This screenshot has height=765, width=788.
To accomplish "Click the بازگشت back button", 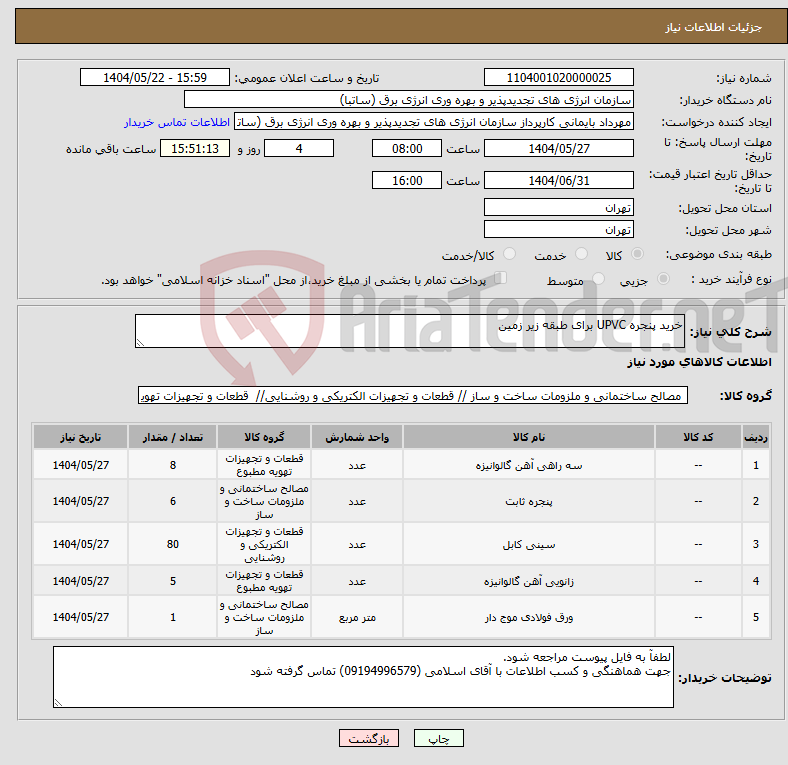I will click(369, 738).
